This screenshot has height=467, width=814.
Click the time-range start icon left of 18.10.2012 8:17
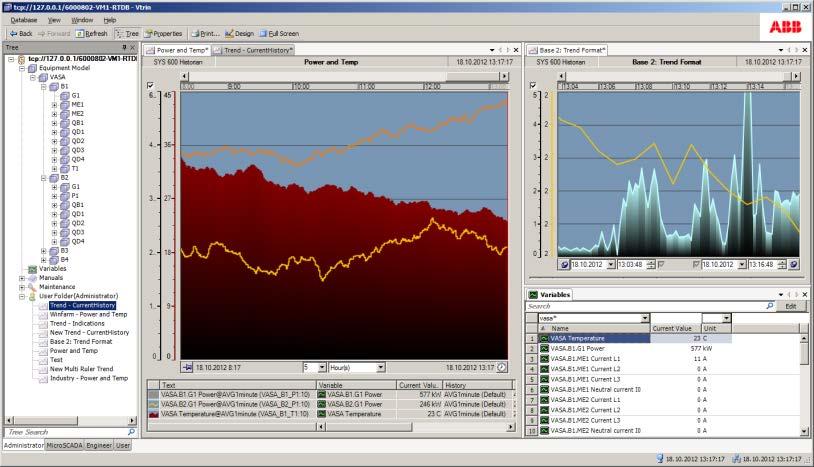(x=187, y=367)
